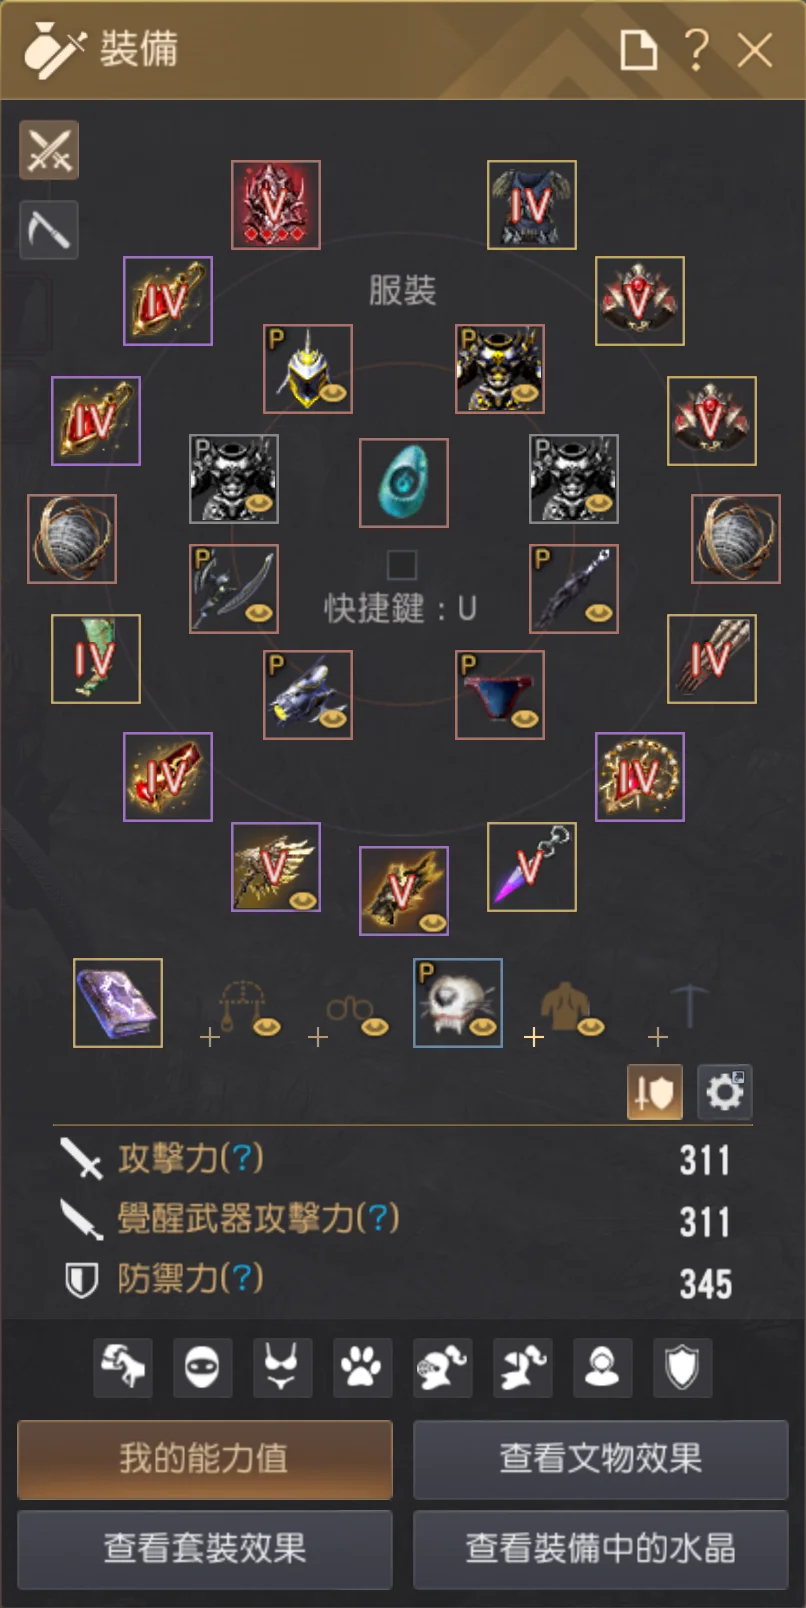Open the lightning spellbook artifact slot
This screenshot has height=1608, width=806.
(118, 1003)
